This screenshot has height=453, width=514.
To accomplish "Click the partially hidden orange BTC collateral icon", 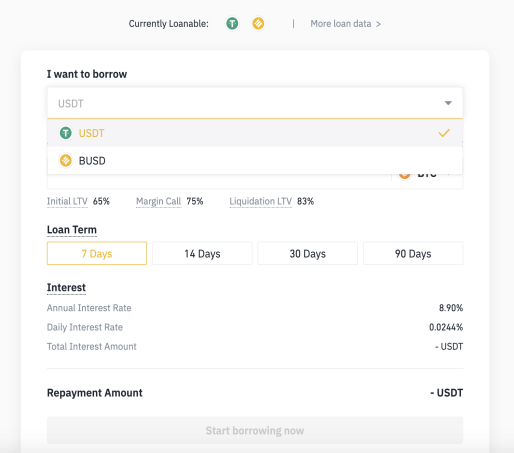I will pyautogui.click(x=404, y=176).
